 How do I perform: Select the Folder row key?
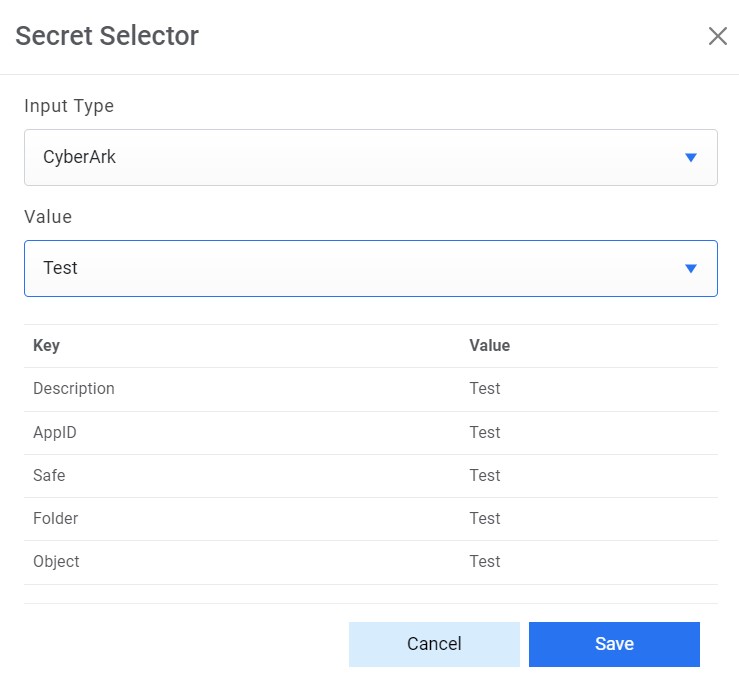56,519
